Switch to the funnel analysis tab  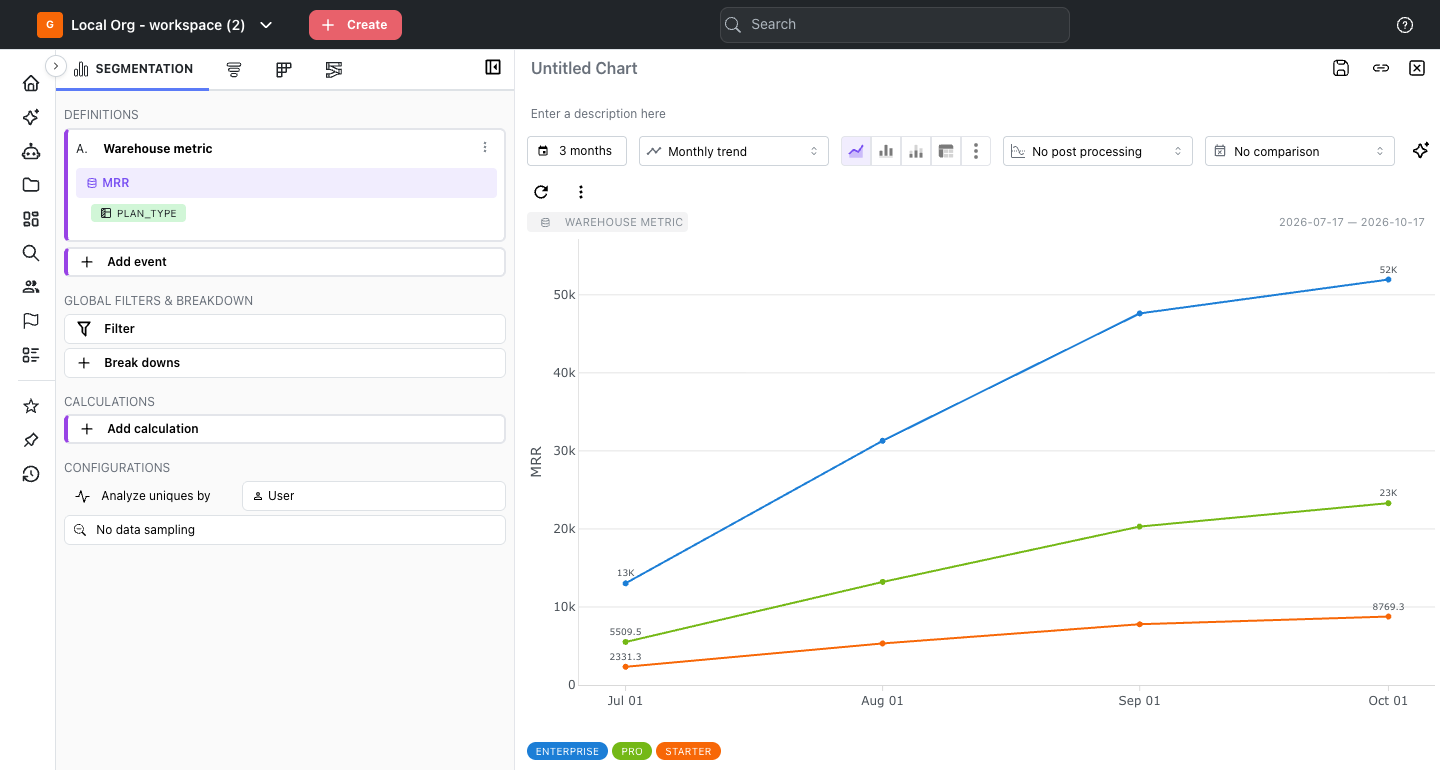coord(234,69)
